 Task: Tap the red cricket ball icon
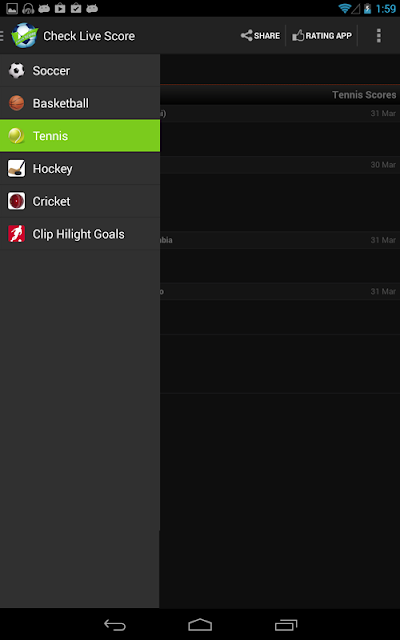(x=16, y=201)
